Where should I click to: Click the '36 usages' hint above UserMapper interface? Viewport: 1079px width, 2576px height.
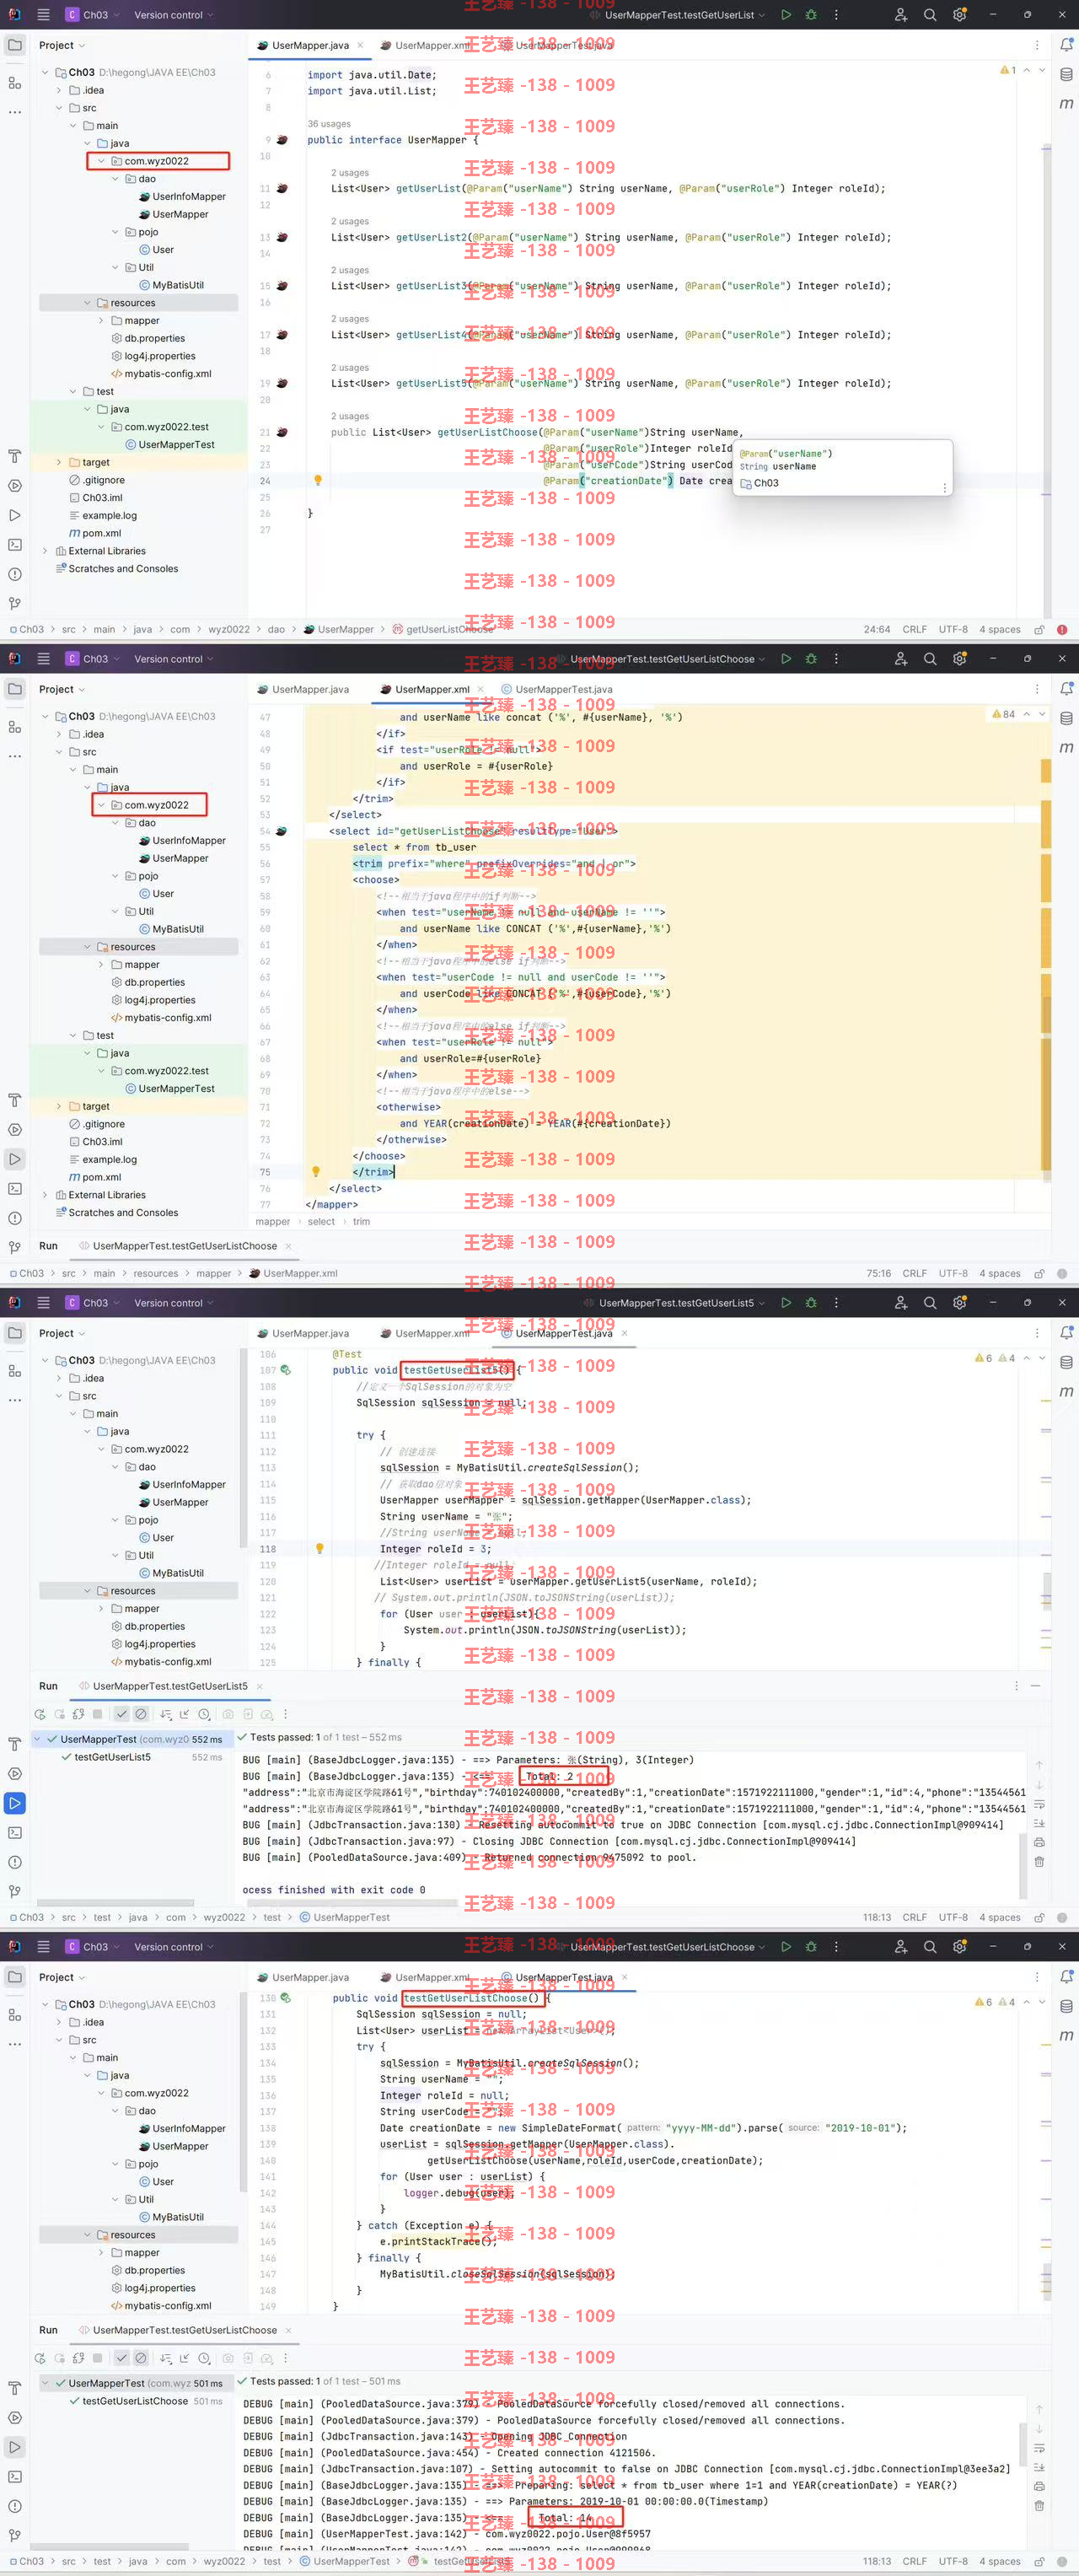click(x=329, y=124)
